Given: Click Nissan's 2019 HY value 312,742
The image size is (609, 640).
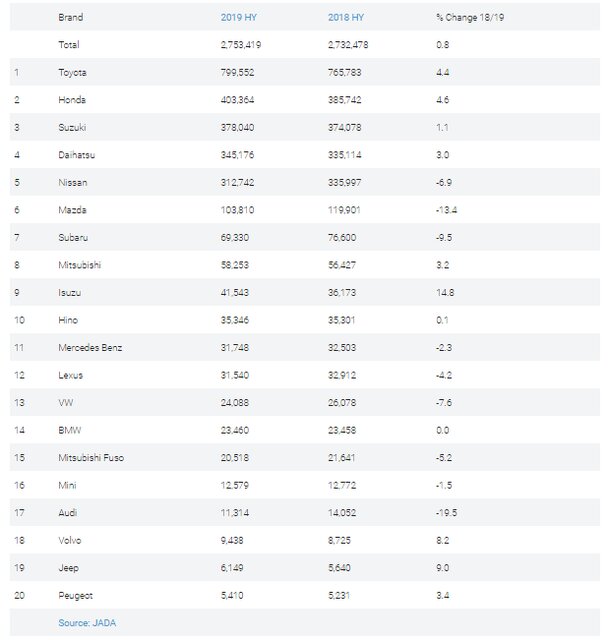Looking at the screenshot, I should coord(239,182).
